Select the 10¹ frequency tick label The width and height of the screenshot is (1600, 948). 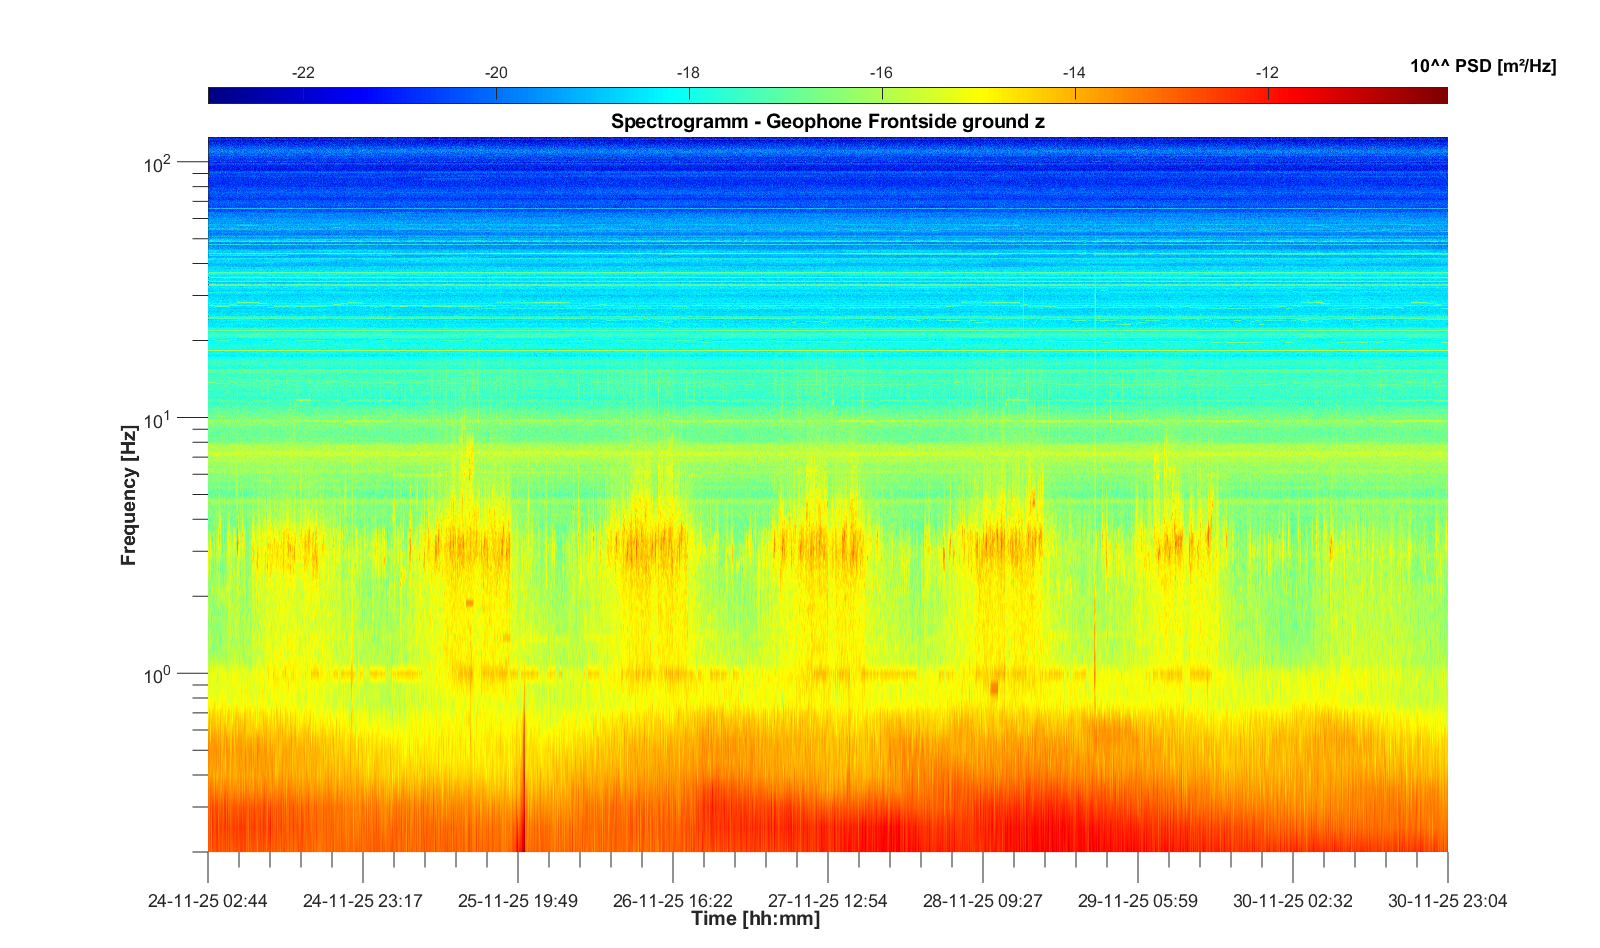[158, 419]
